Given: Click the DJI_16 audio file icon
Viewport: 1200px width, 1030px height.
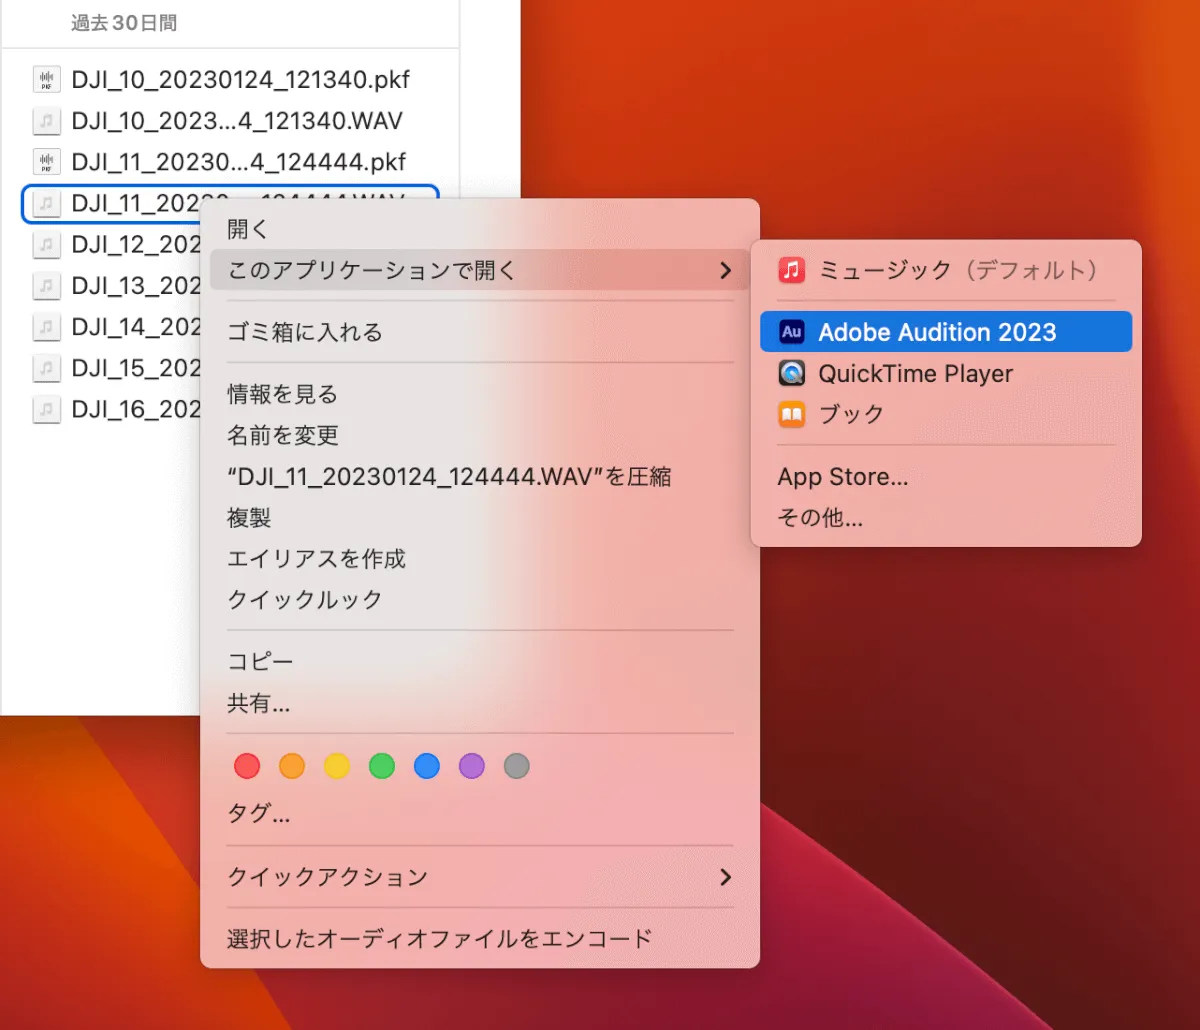Looking at the screenshot, I should (x=46, y=409).
